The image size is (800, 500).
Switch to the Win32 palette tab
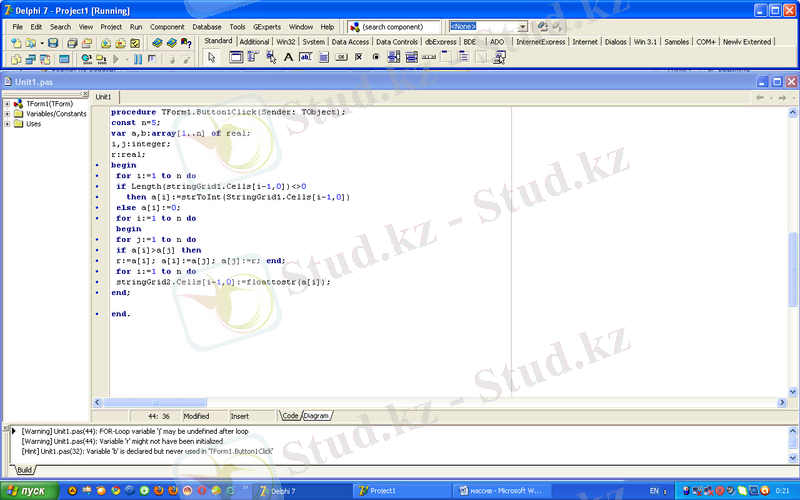tap(286, 42)
